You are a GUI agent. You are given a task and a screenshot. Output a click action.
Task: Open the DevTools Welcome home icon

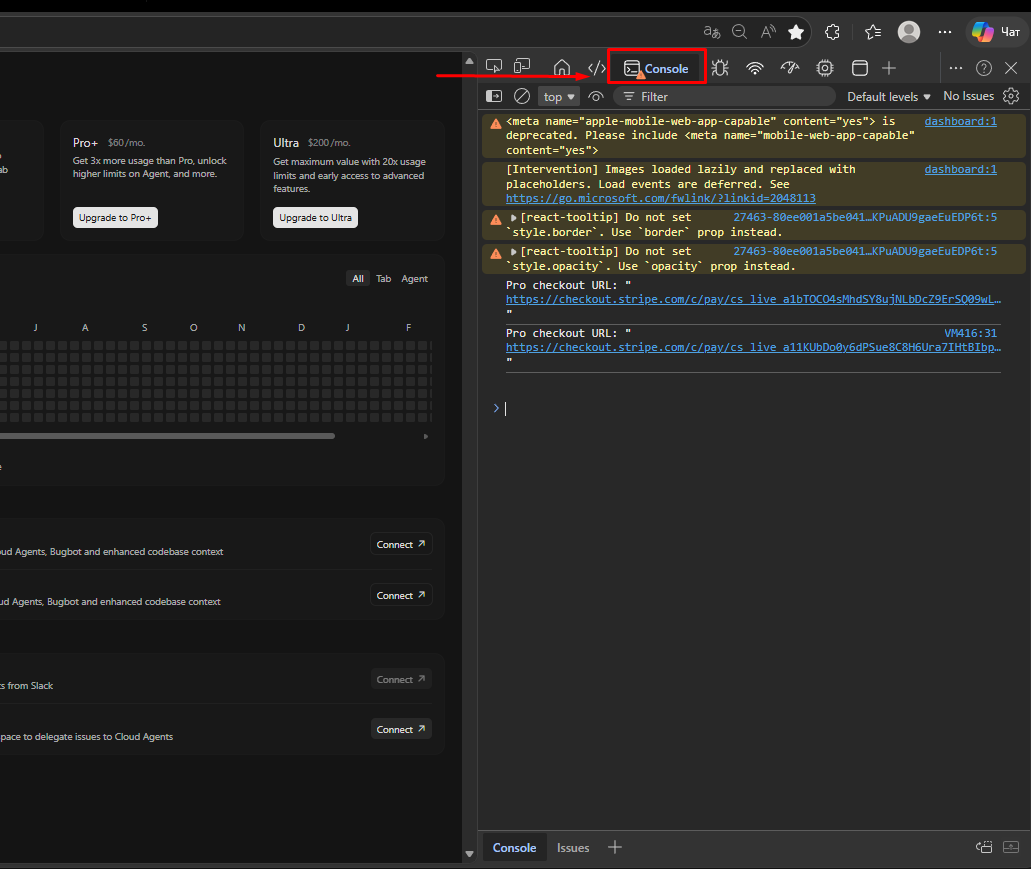click(x=562, y=68)
